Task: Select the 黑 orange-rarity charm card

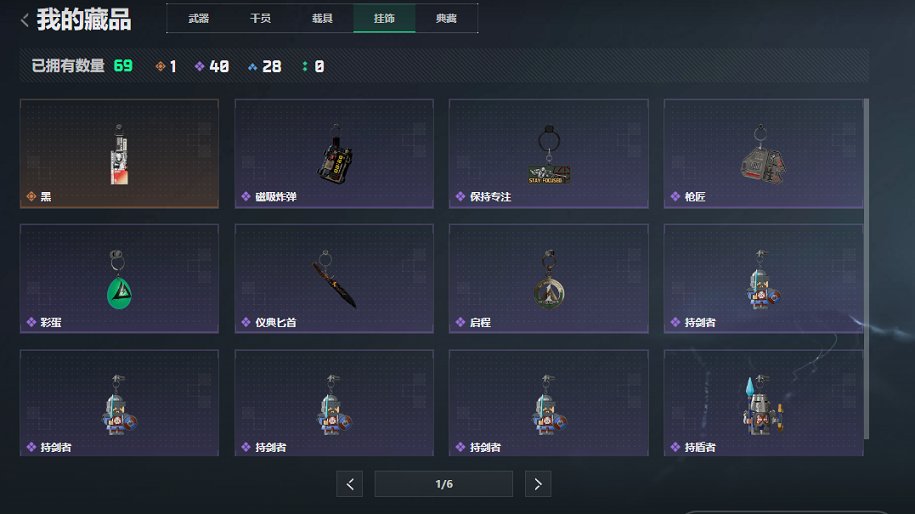Action: 120,153
